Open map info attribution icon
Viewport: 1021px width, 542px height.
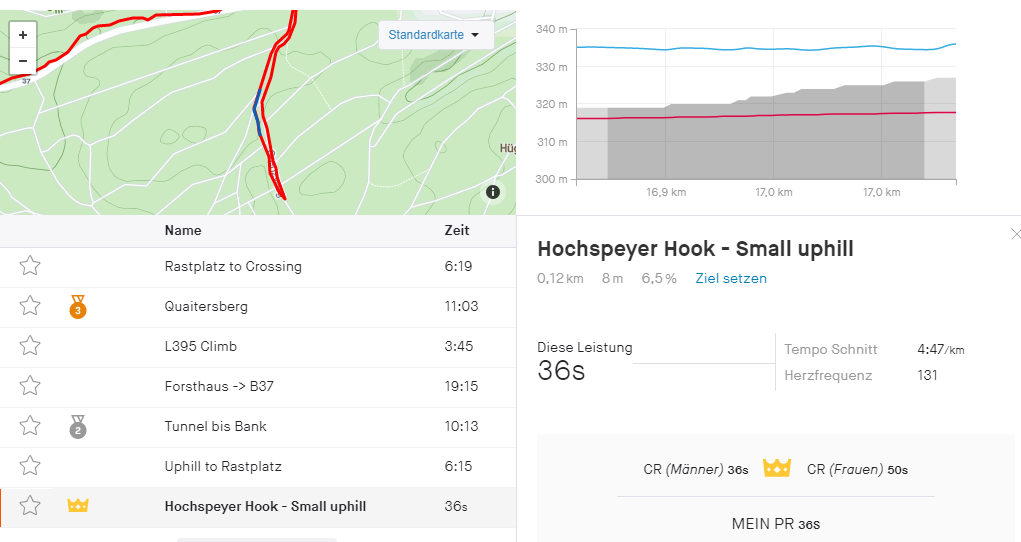493,192
